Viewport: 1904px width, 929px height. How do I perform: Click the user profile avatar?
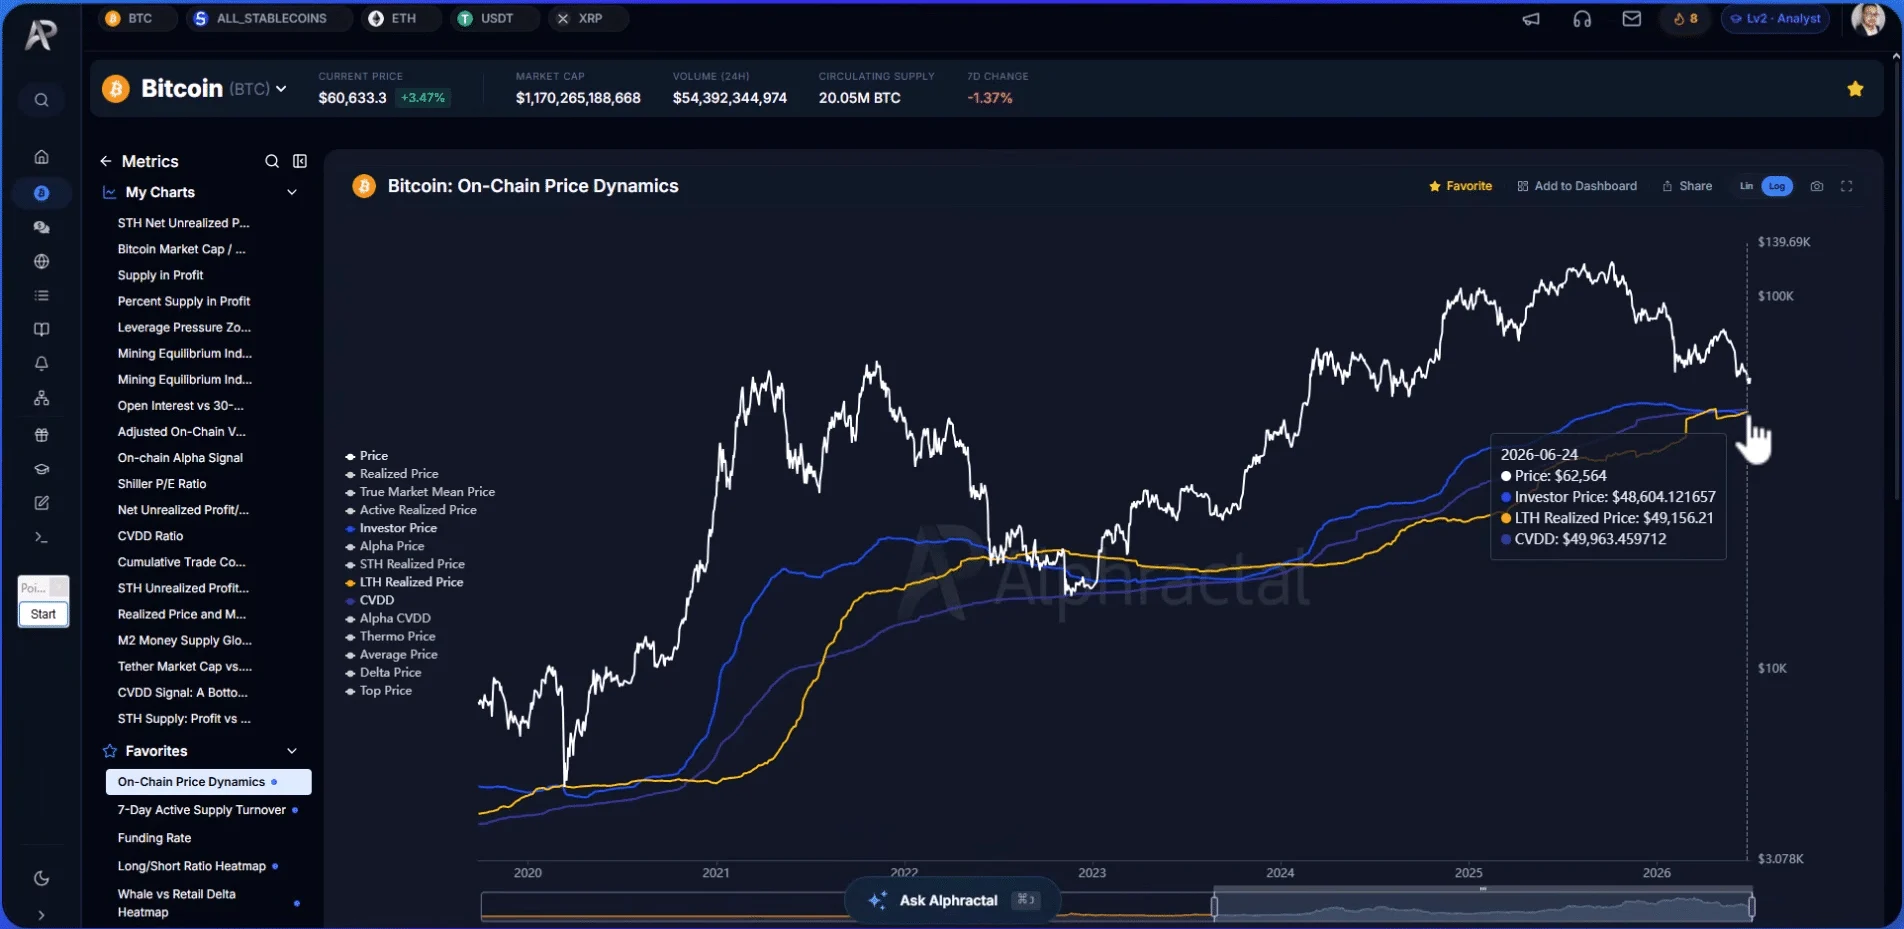click(1868, 19)
